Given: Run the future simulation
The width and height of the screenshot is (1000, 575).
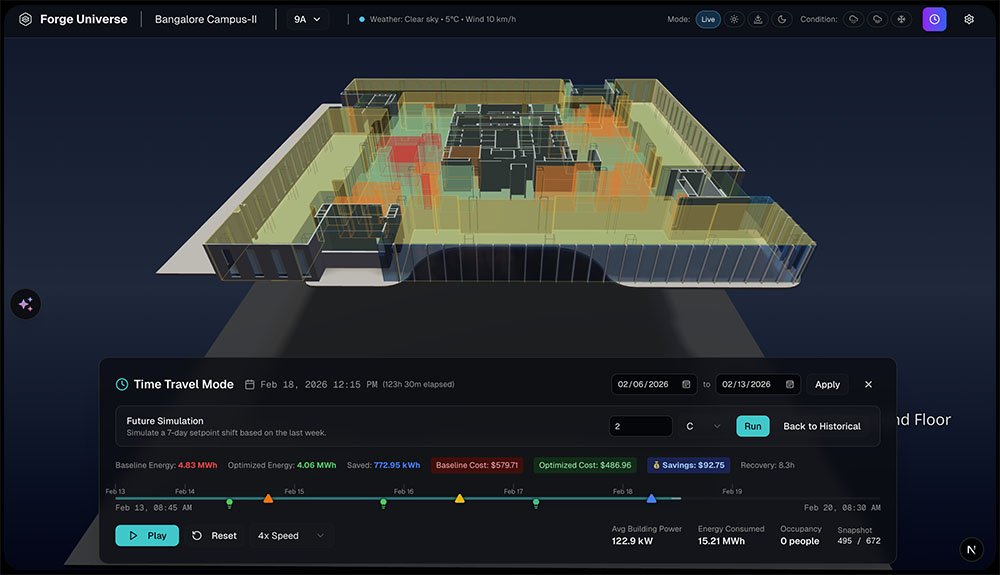Looking at the screenshot, I should pyautogui.click(x=752, y=426).
